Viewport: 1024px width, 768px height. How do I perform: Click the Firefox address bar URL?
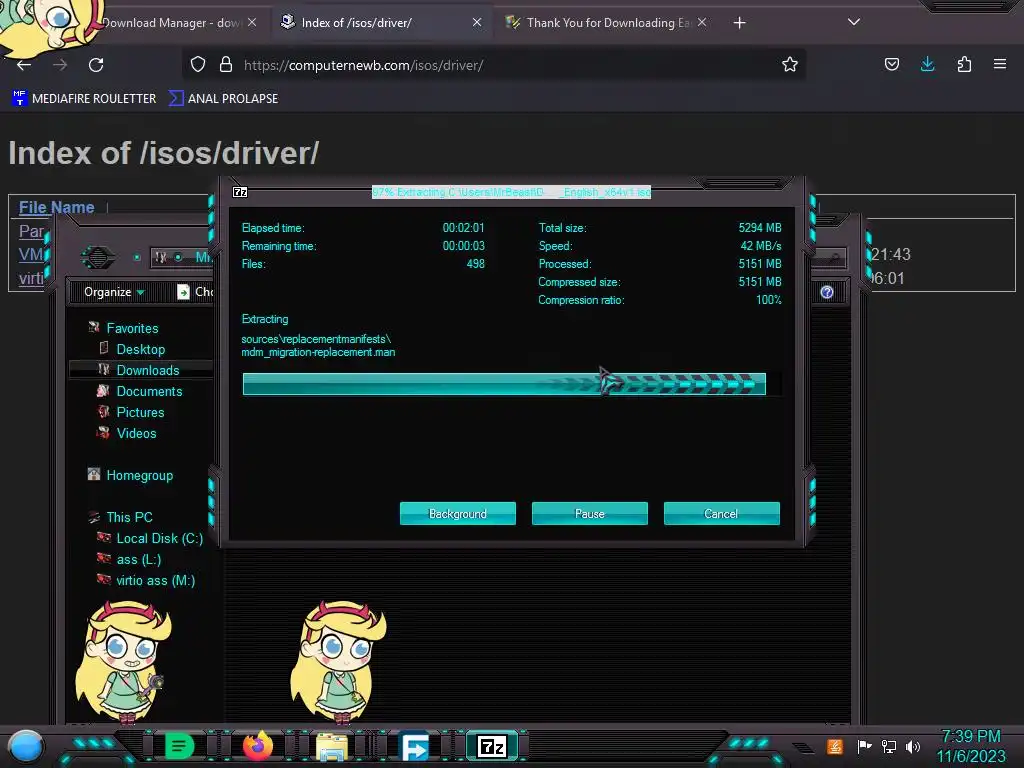(x=364, y=65)
